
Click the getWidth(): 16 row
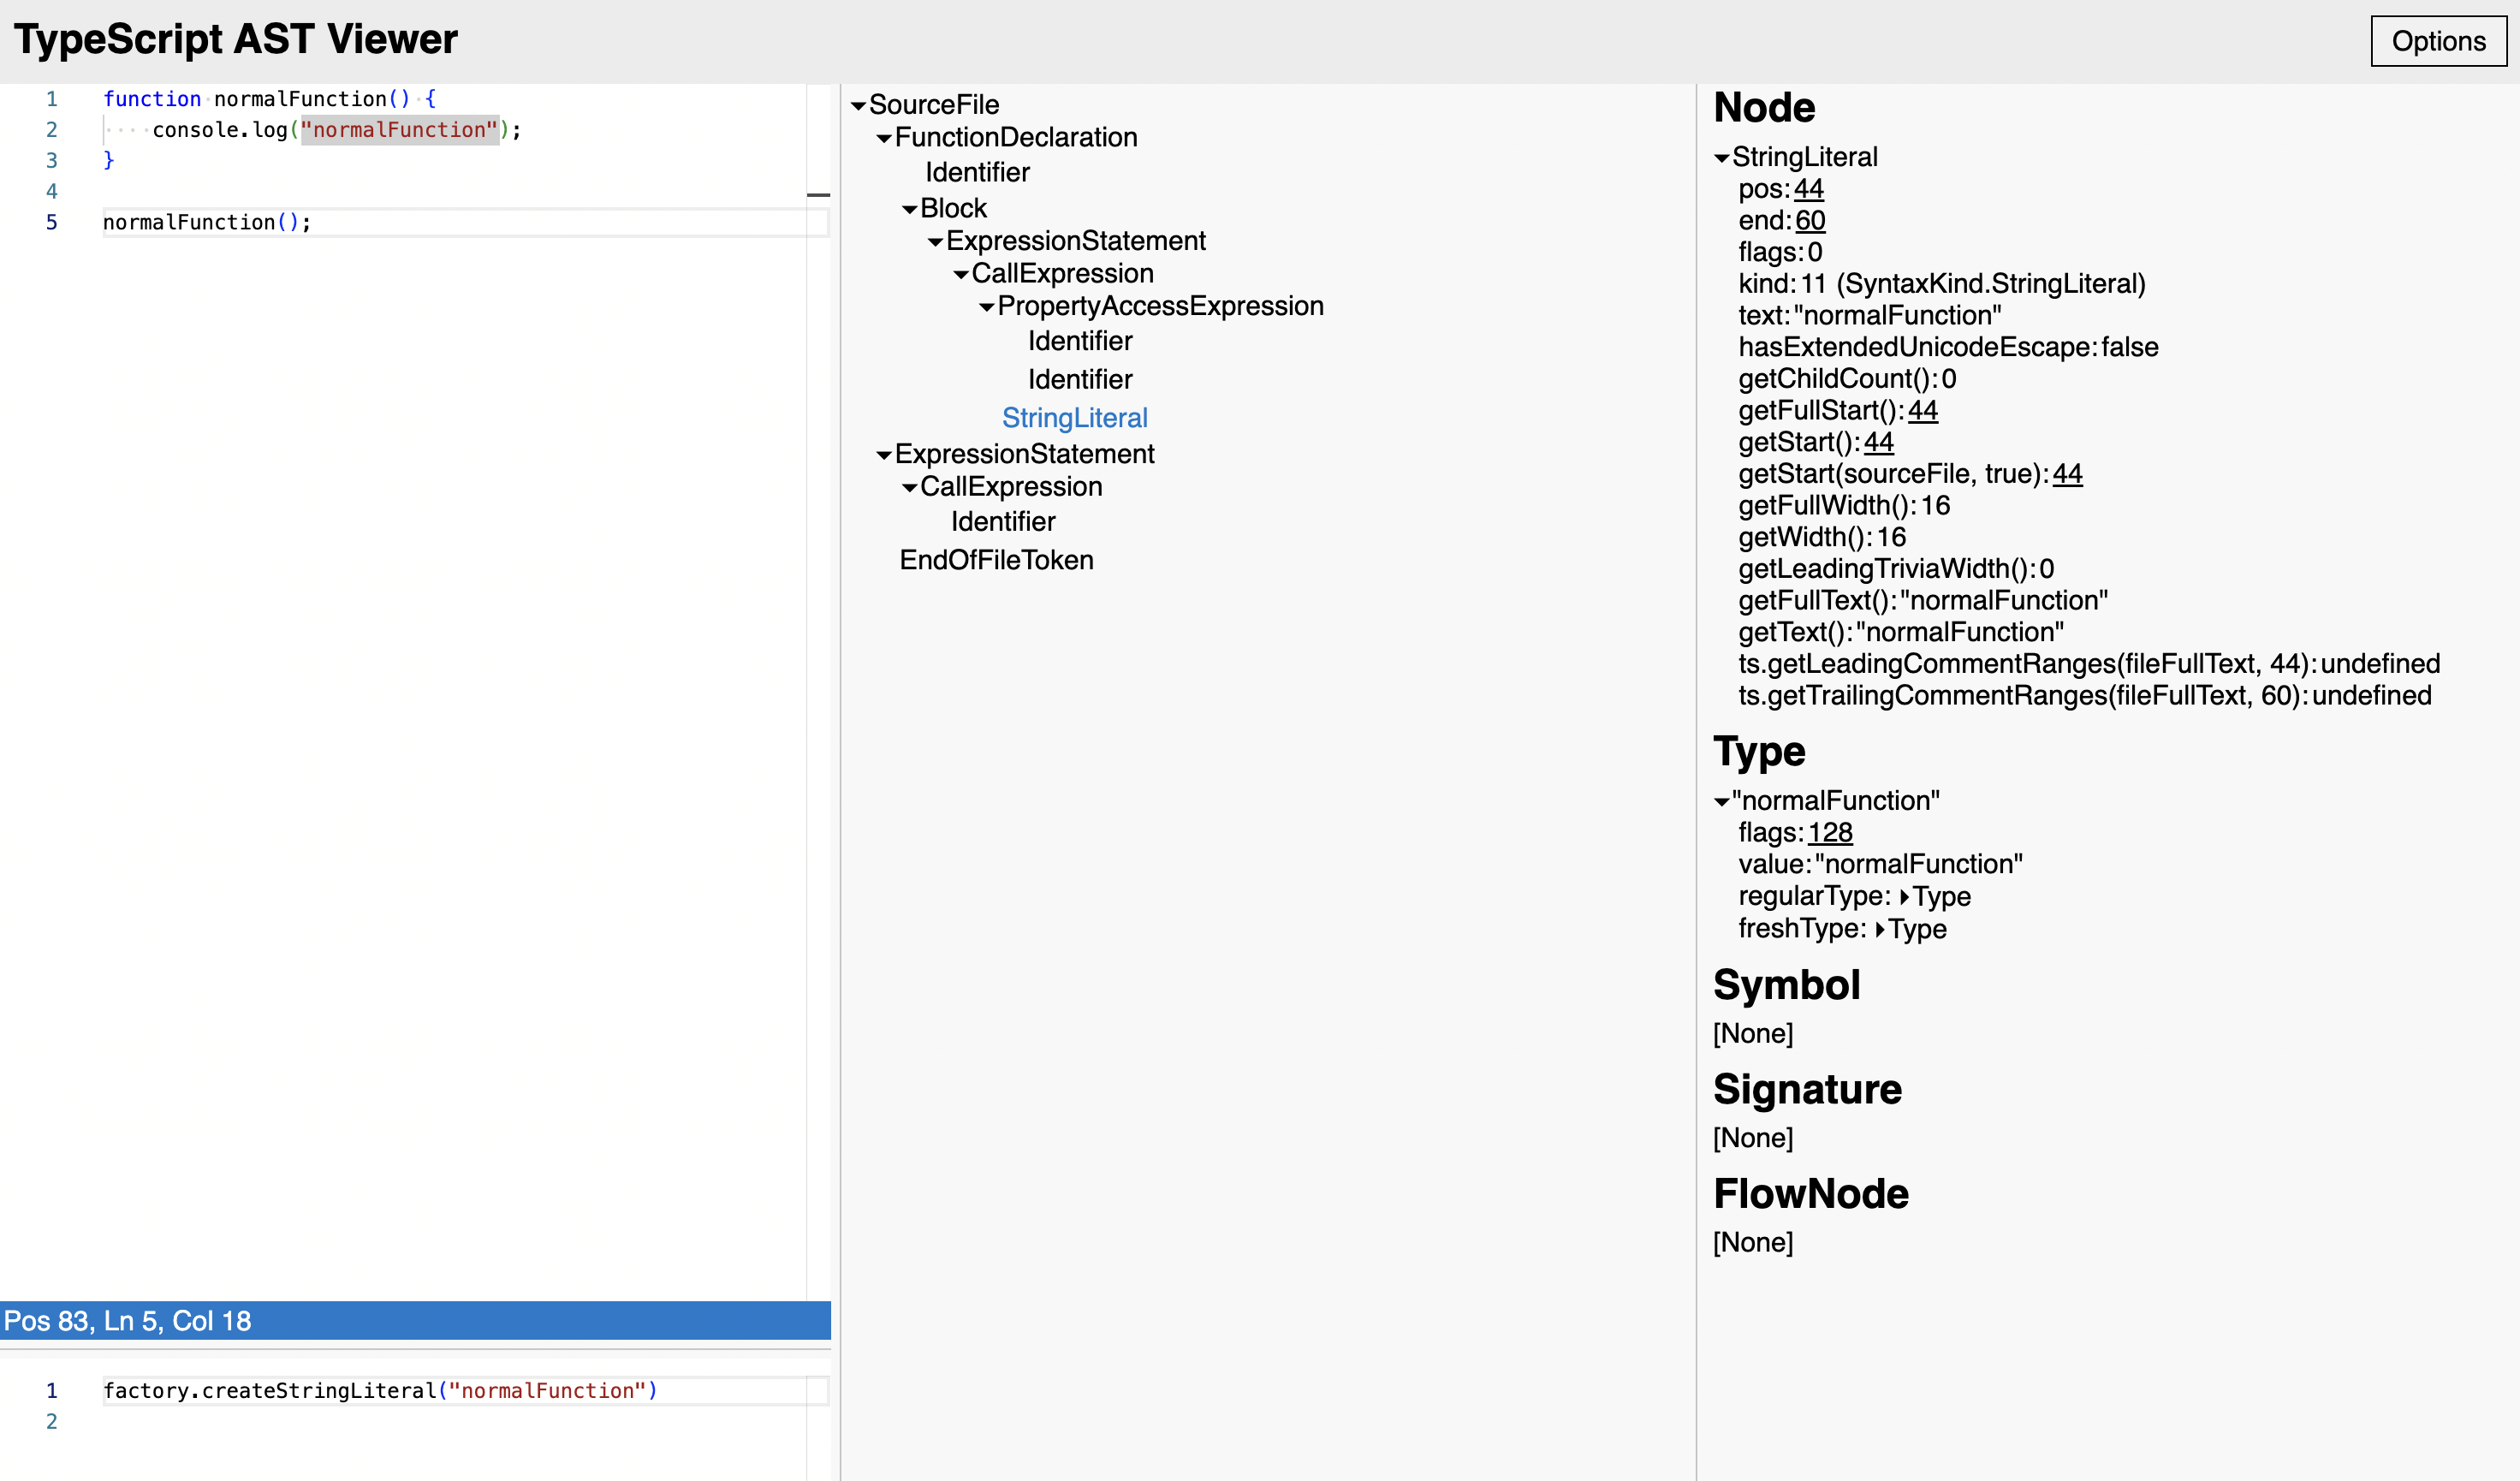point(1822,537)
